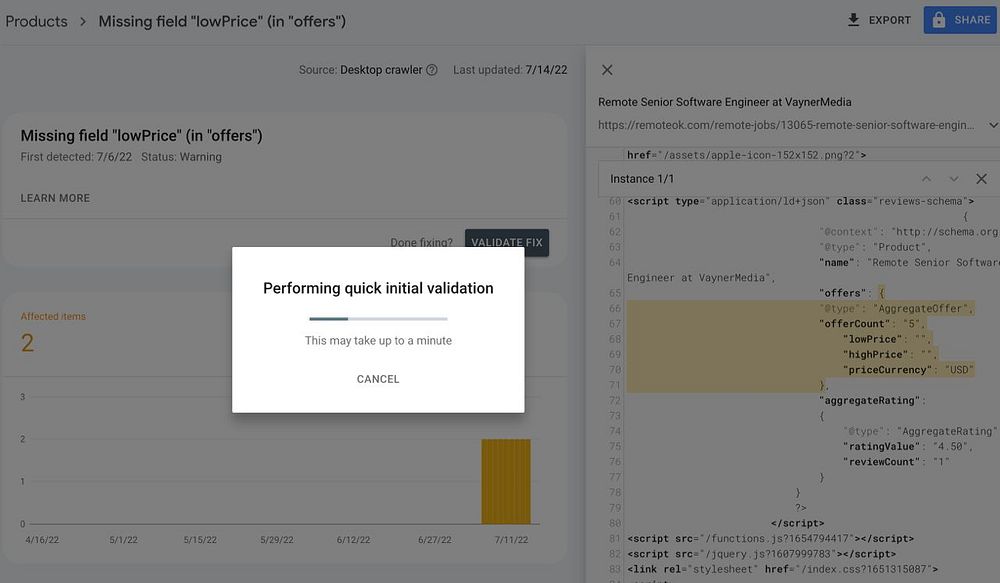
Task: Click the EXPORT download icon
Action: pyautogui.click(x=853, y=20)
